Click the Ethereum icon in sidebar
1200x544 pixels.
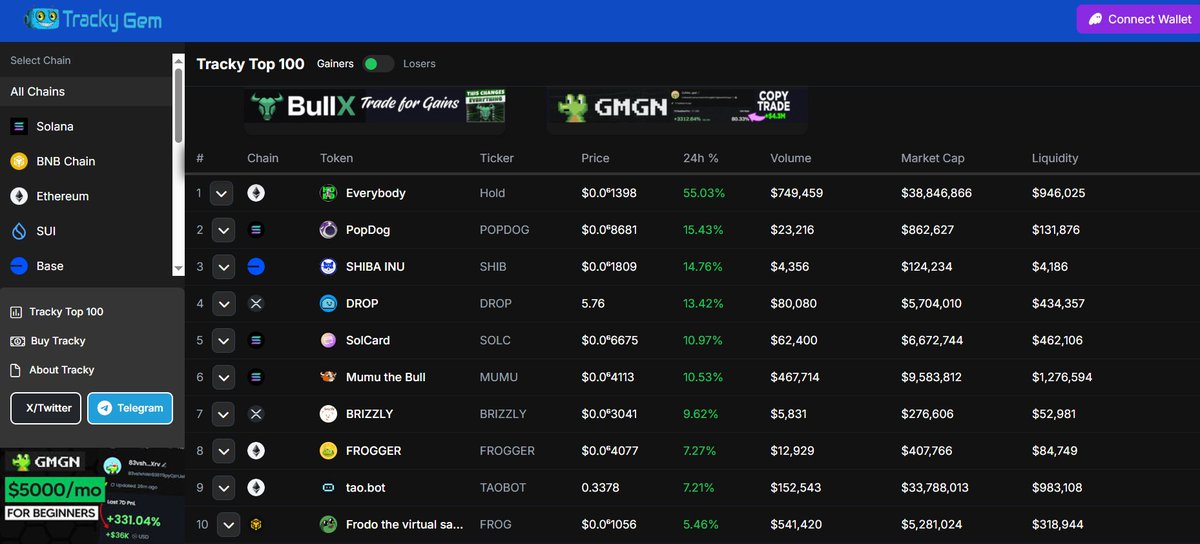(x=18, y=196)
